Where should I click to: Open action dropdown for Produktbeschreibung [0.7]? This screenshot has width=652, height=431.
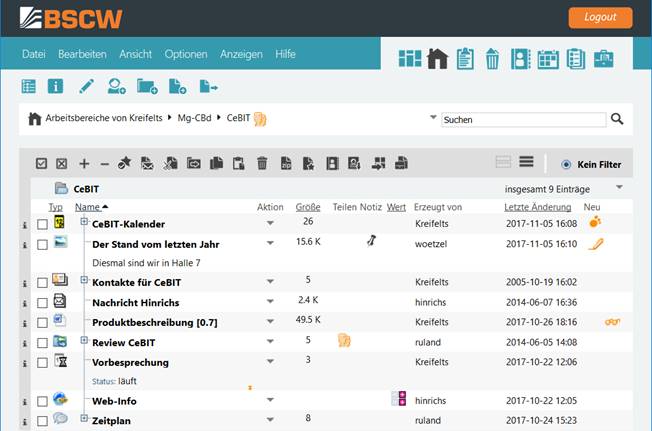tap(270, 322)
